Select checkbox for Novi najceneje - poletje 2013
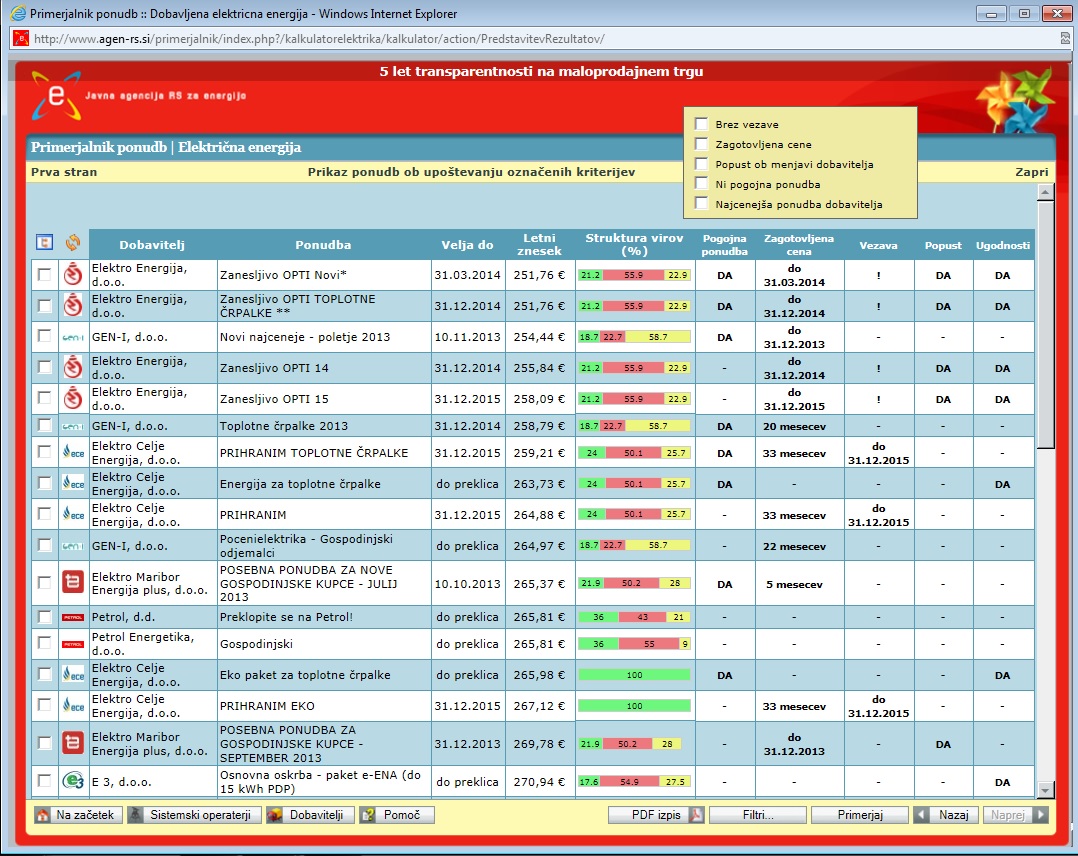The width and height of the screenshot is (1078, 856). (45, 336)
